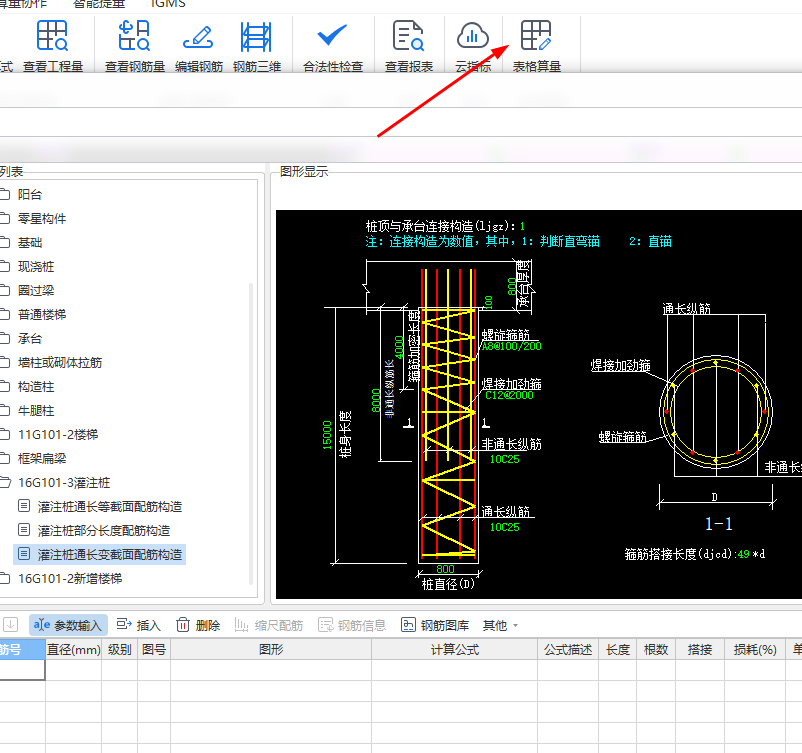Edit 箍筋搭接长度 value 49
802x753 pixels.
click(744, 555)
